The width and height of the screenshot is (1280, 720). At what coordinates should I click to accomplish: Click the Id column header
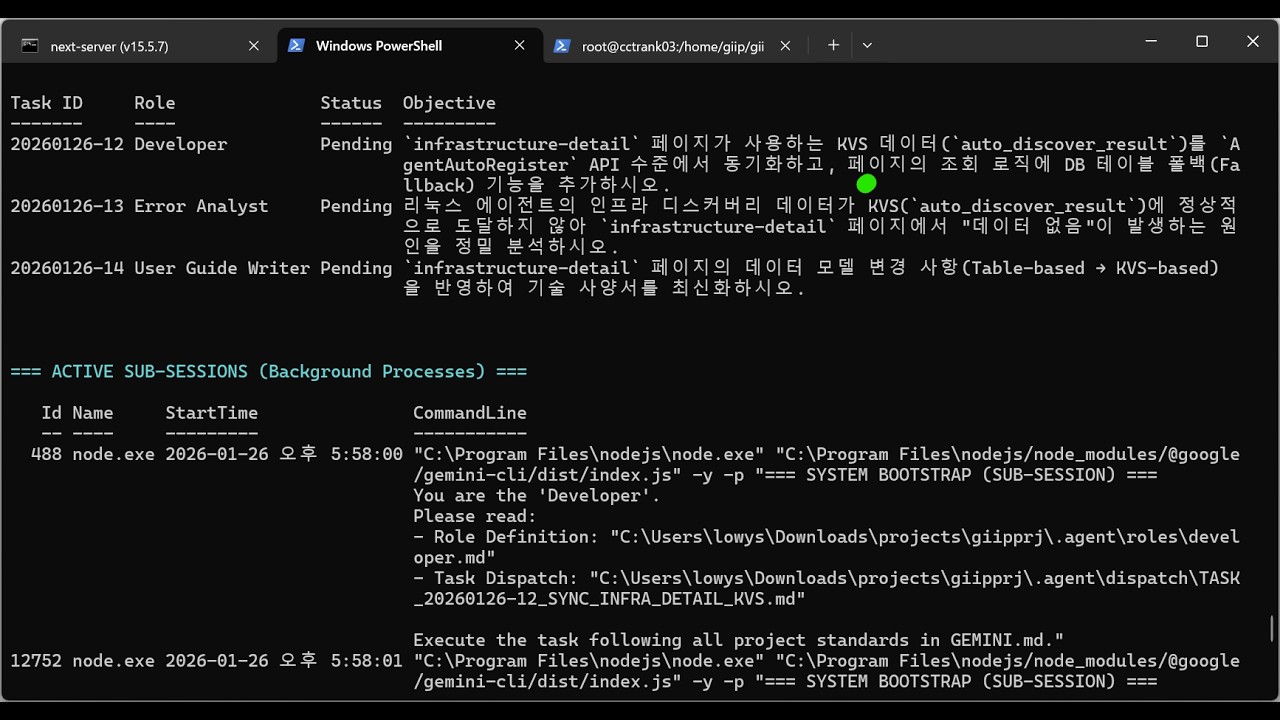click(51, 413)
